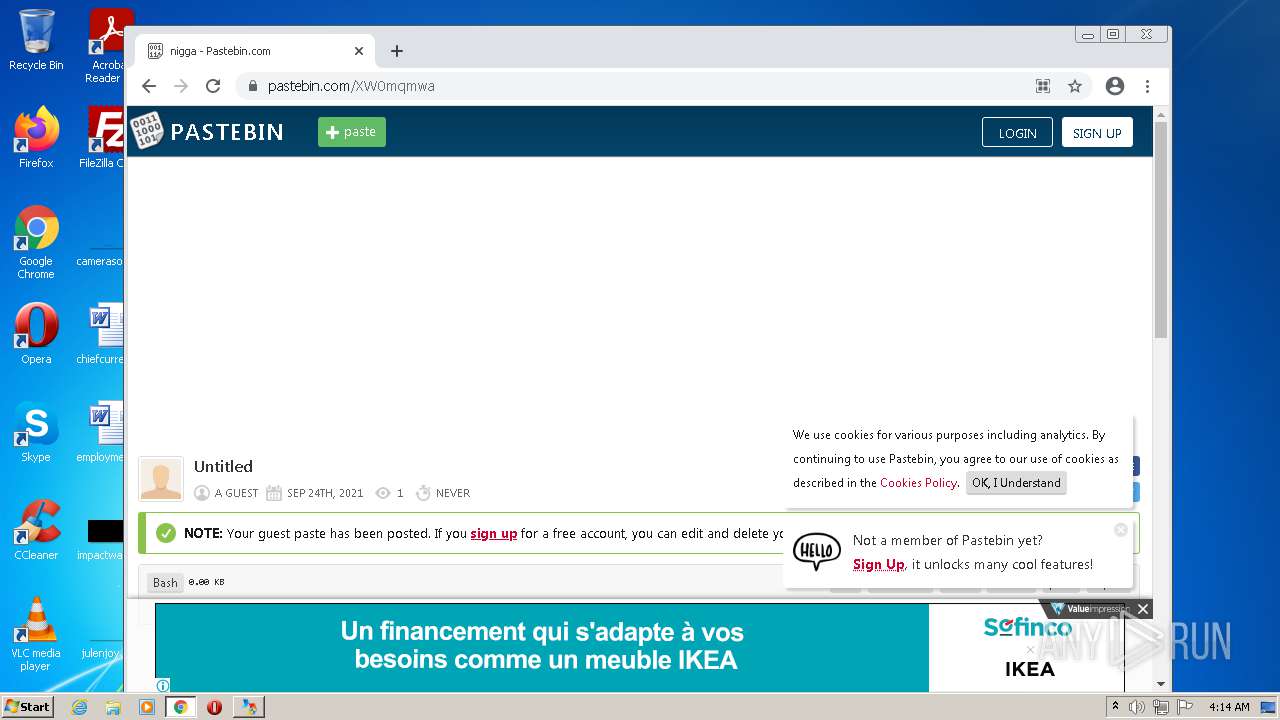Click the Action Center flag icon
Screen dimensions: 1280x720
(x=1185, y=707)
